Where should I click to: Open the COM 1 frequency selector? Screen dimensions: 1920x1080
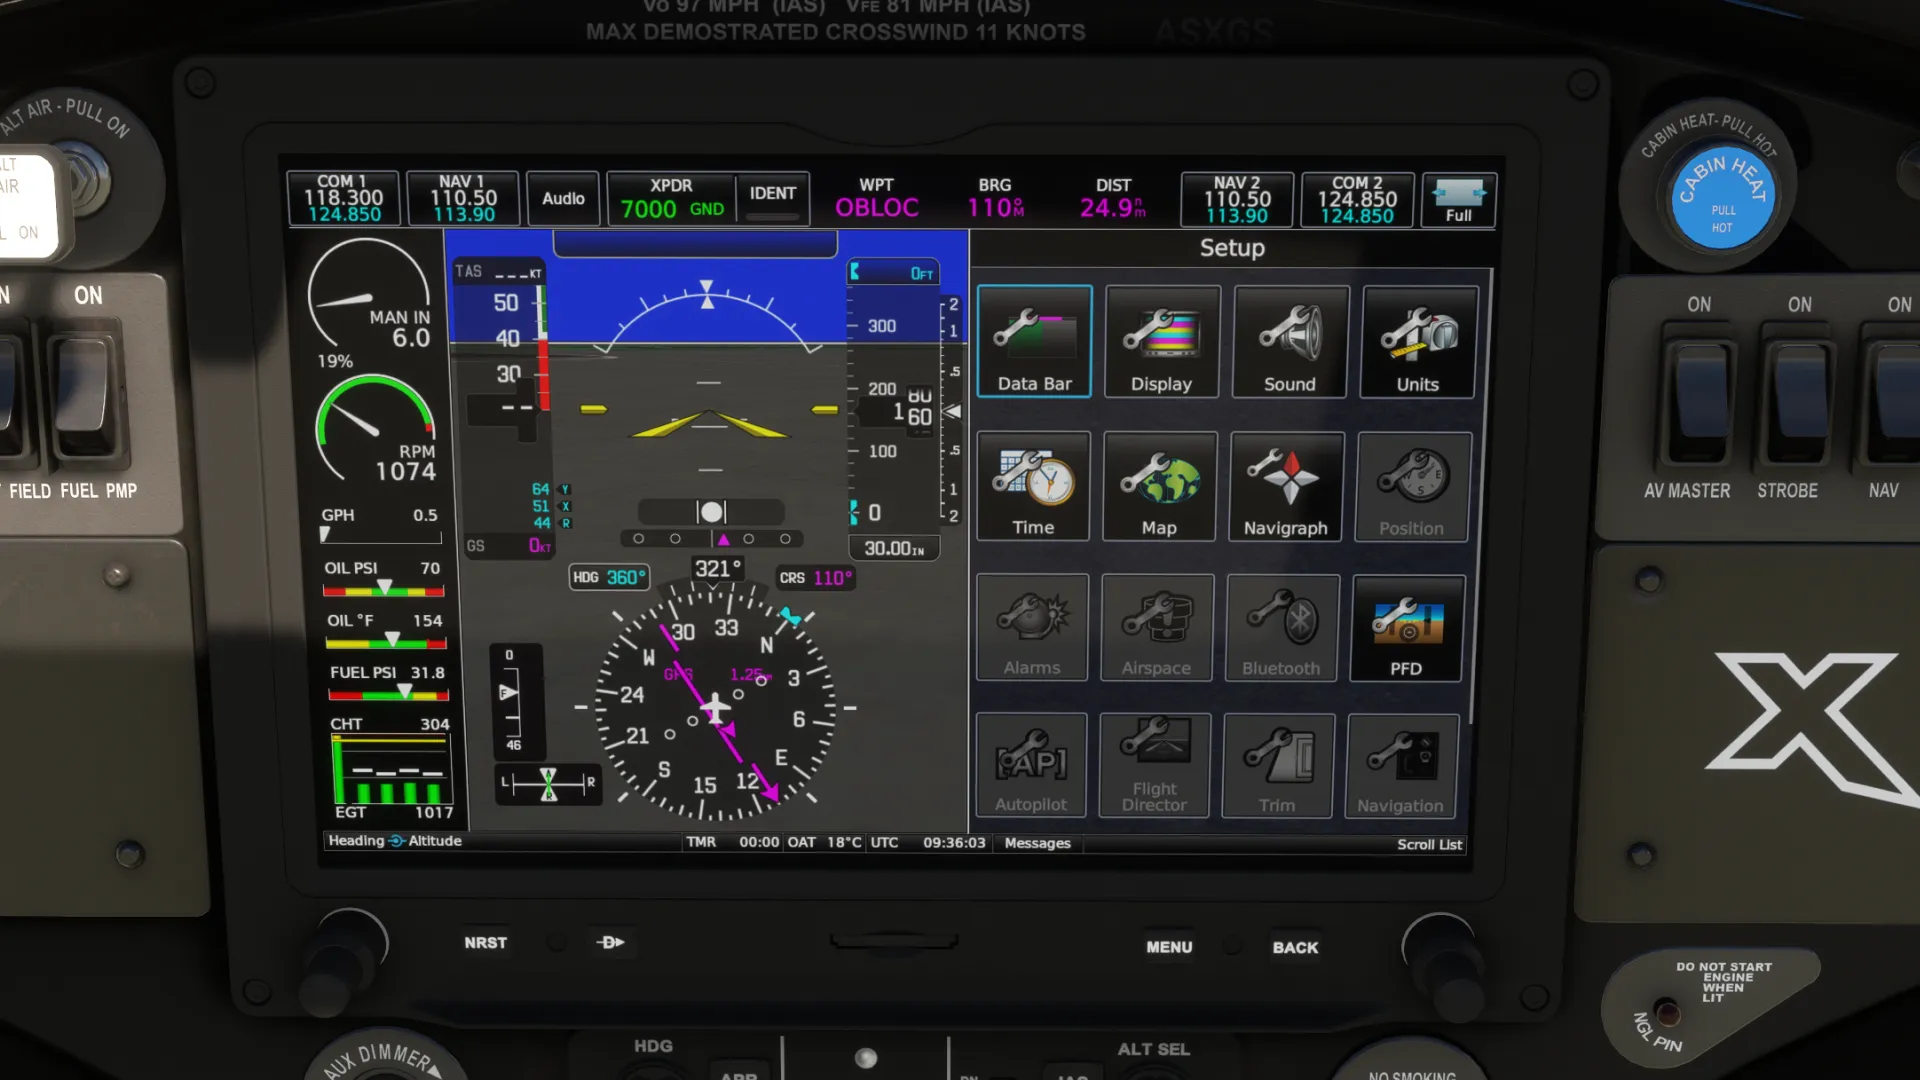[344, 199]
